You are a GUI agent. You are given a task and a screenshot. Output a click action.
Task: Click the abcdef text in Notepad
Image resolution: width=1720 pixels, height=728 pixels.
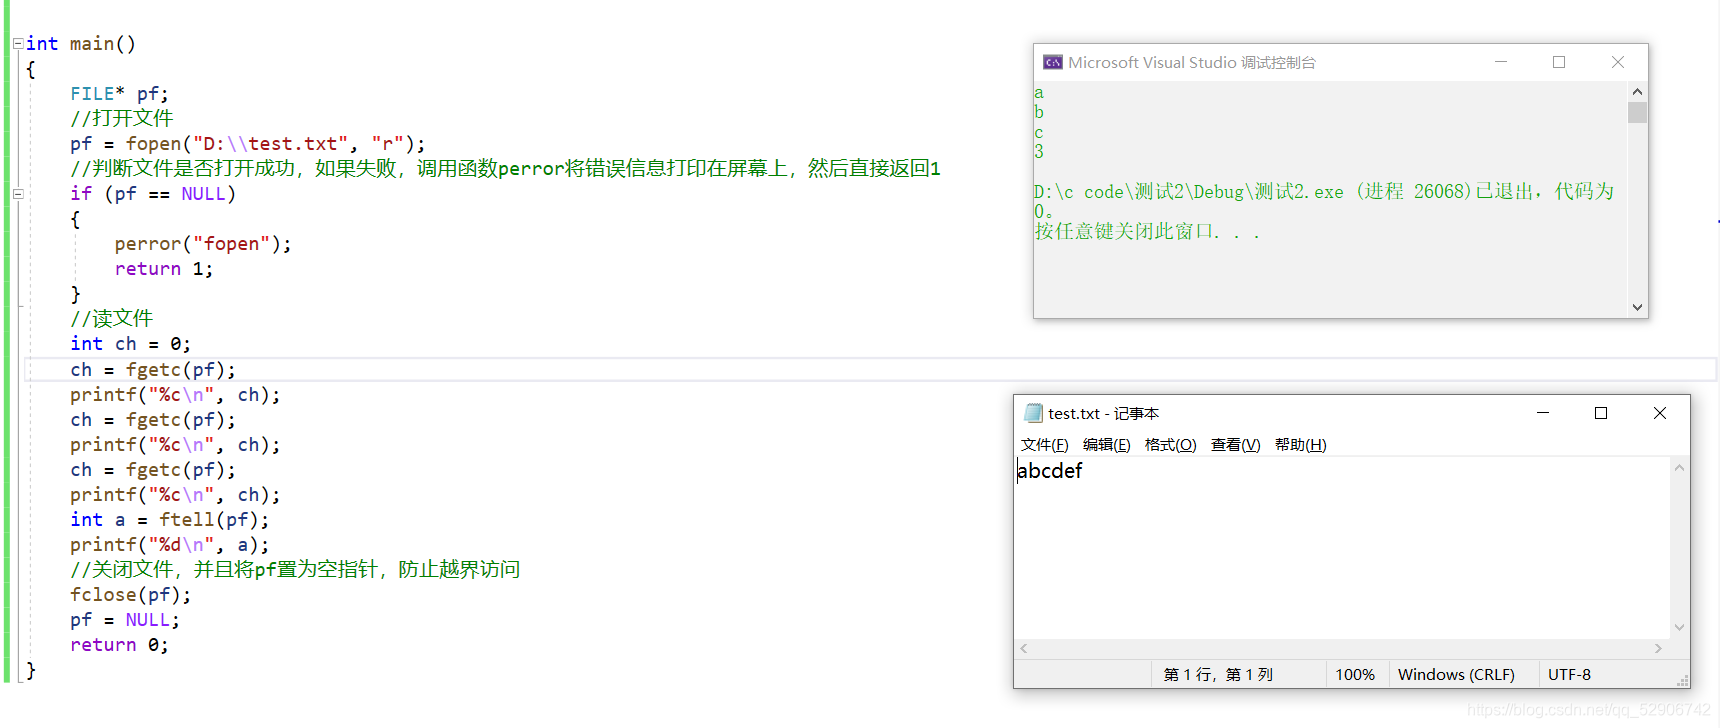(1050, 471)
